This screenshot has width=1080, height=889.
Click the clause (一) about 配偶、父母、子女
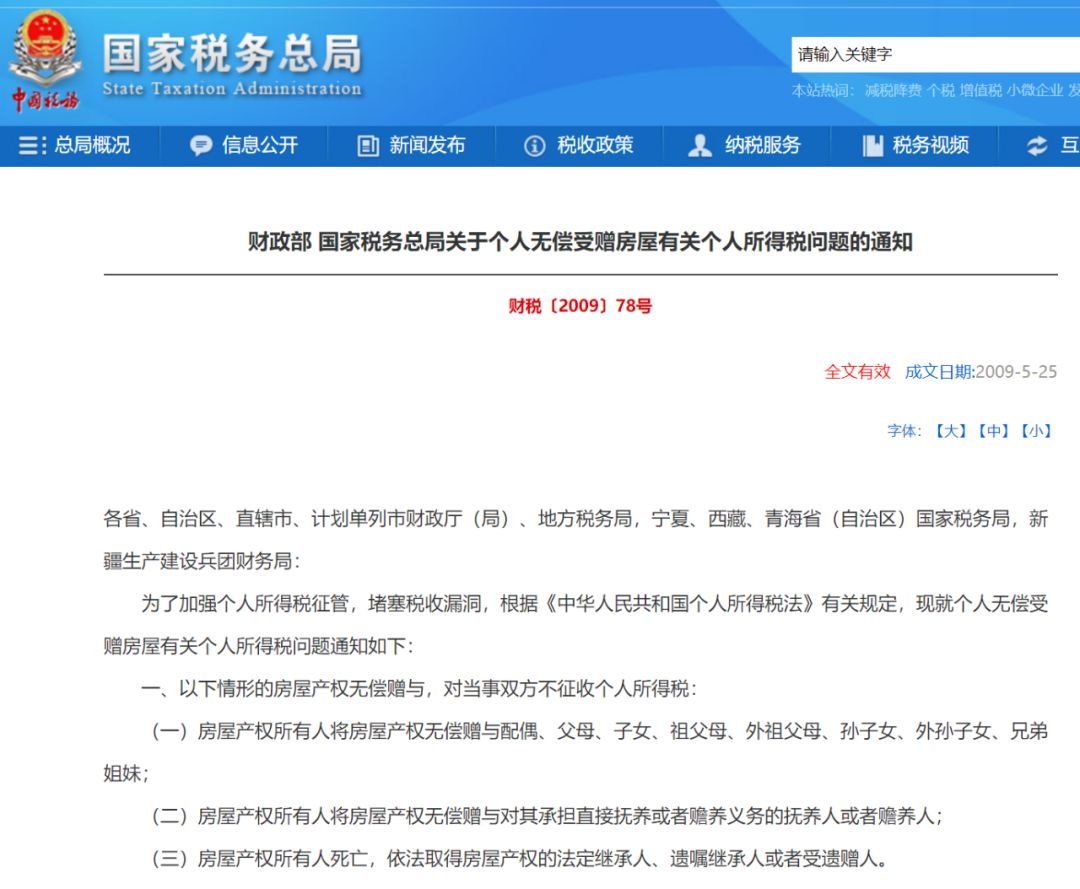(576, 752)
